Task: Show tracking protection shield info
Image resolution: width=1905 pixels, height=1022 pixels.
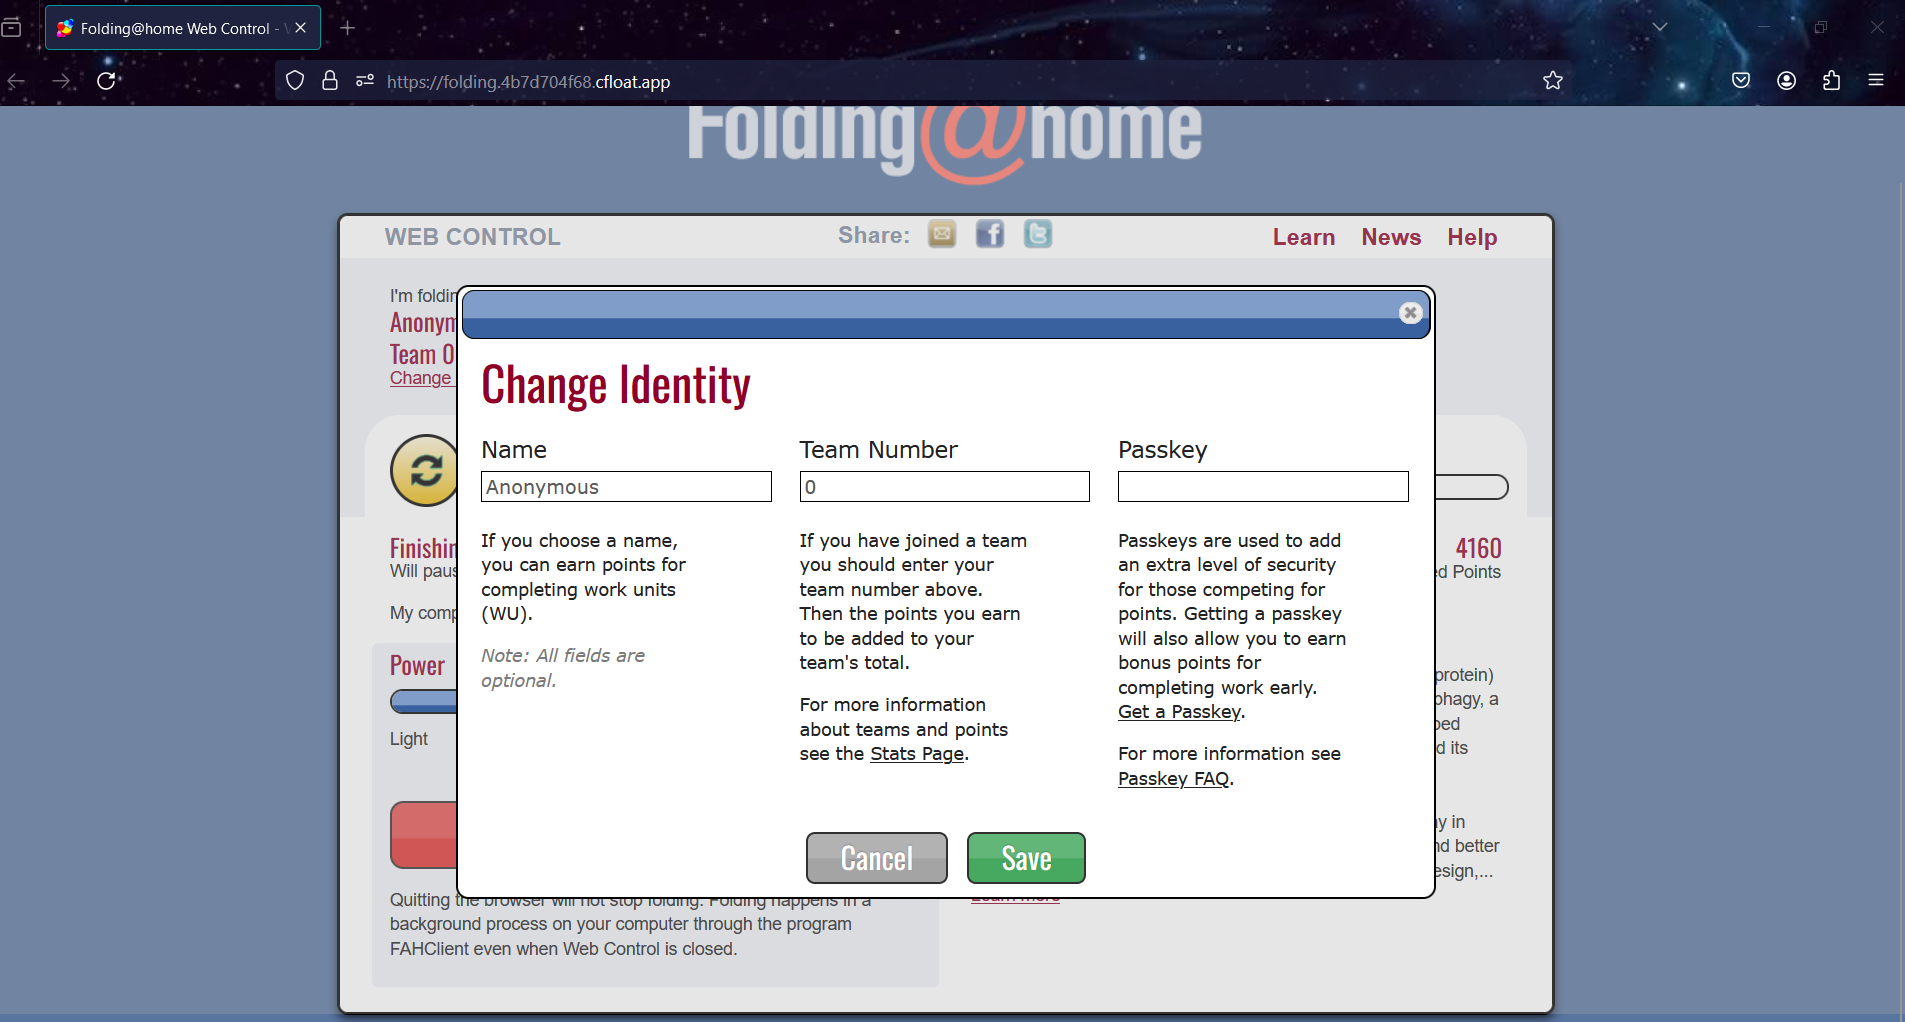Action: [295, 81]
